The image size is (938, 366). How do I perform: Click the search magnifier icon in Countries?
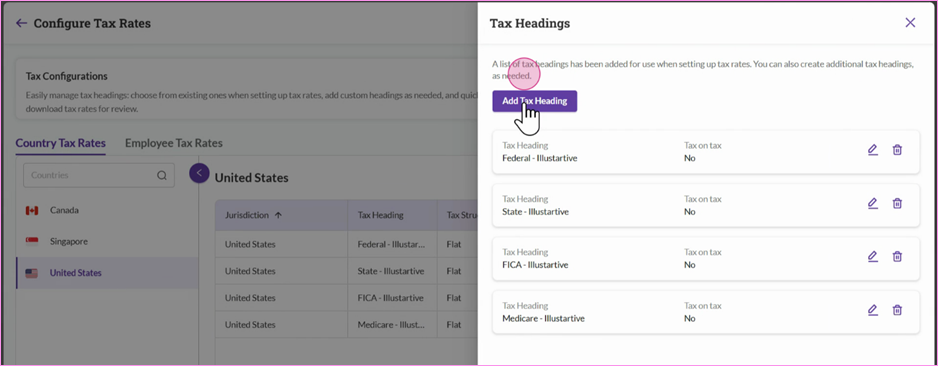point(162,175)
